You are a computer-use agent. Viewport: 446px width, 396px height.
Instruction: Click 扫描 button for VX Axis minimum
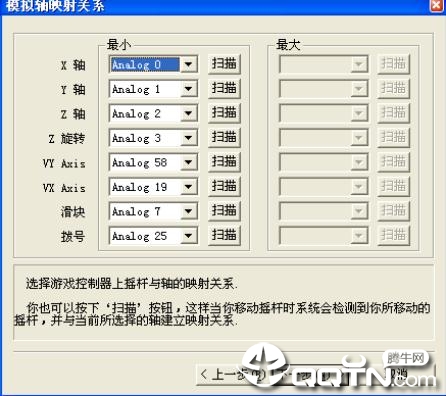(224, 186)
